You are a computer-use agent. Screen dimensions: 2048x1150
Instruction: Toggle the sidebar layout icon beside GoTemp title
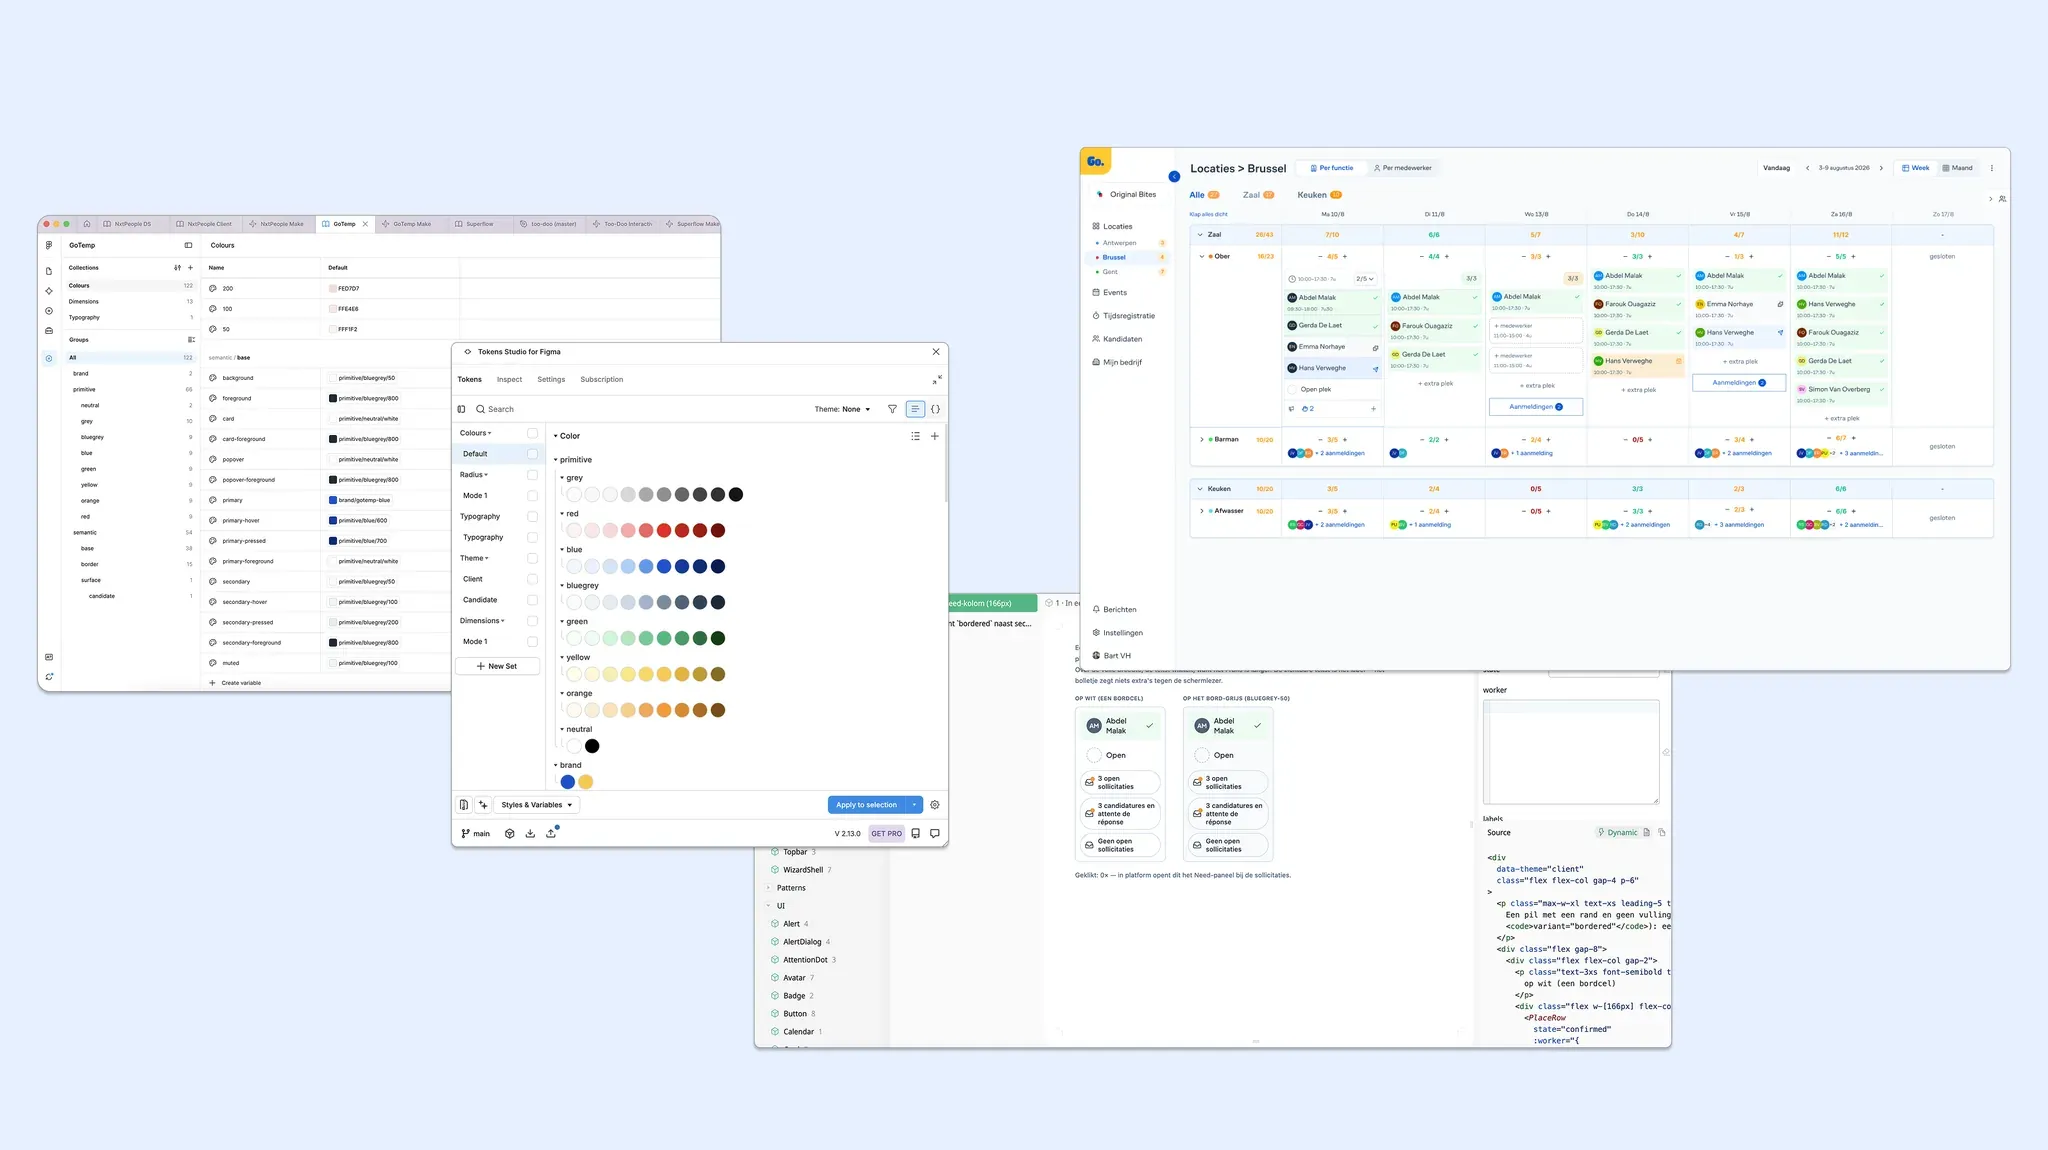(188, 245)
